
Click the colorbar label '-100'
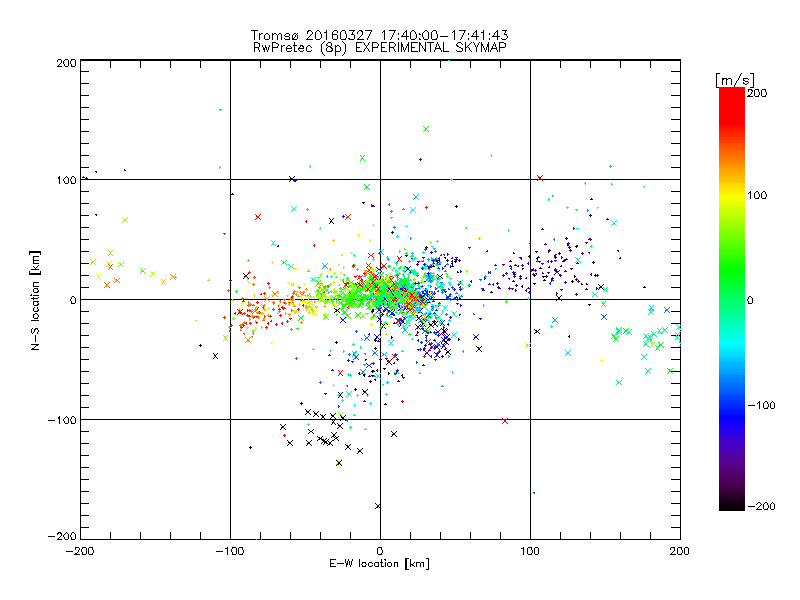761,406
